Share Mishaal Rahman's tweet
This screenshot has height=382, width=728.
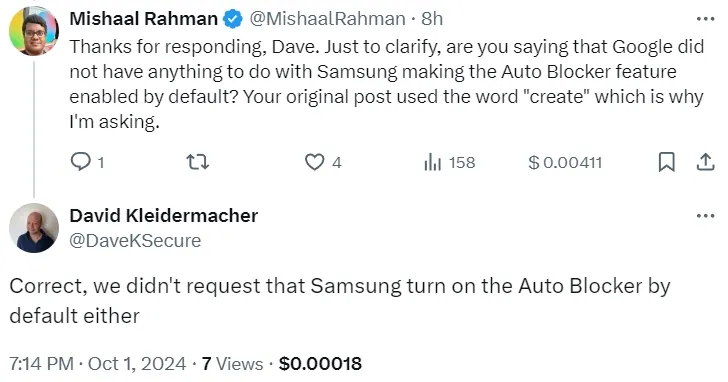point(705,162)
